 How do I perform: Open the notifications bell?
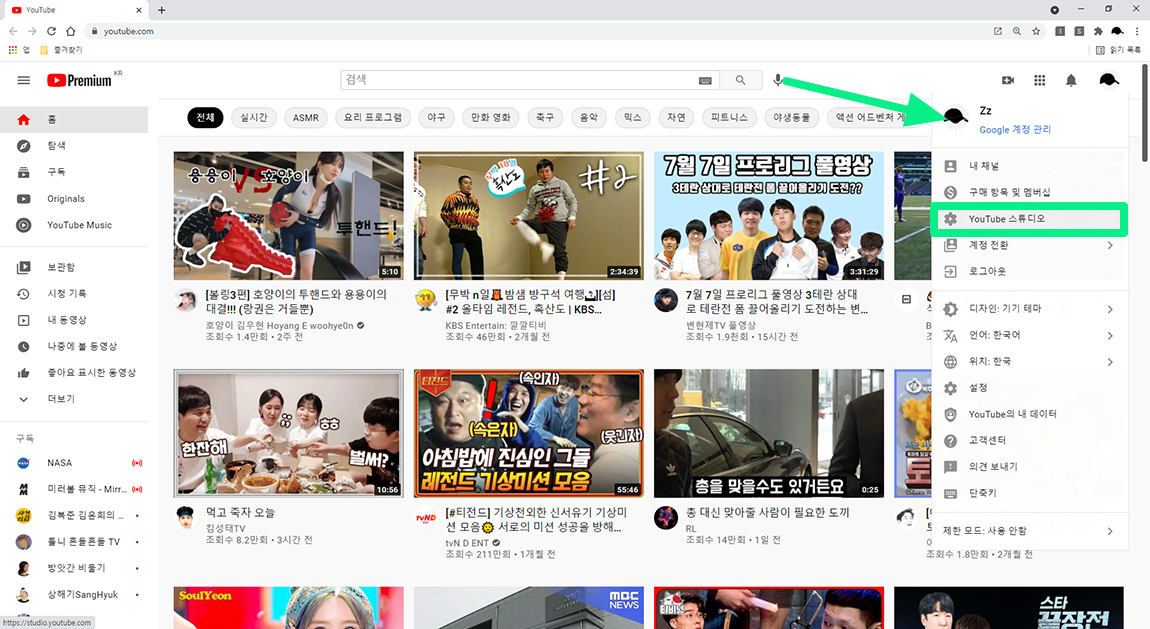[1071, 80]
